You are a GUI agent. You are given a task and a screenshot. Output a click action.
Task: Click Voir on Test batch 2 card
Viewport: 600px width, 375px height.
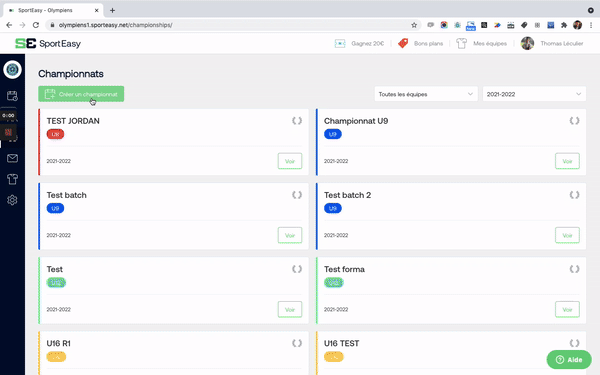coord(567,235)
